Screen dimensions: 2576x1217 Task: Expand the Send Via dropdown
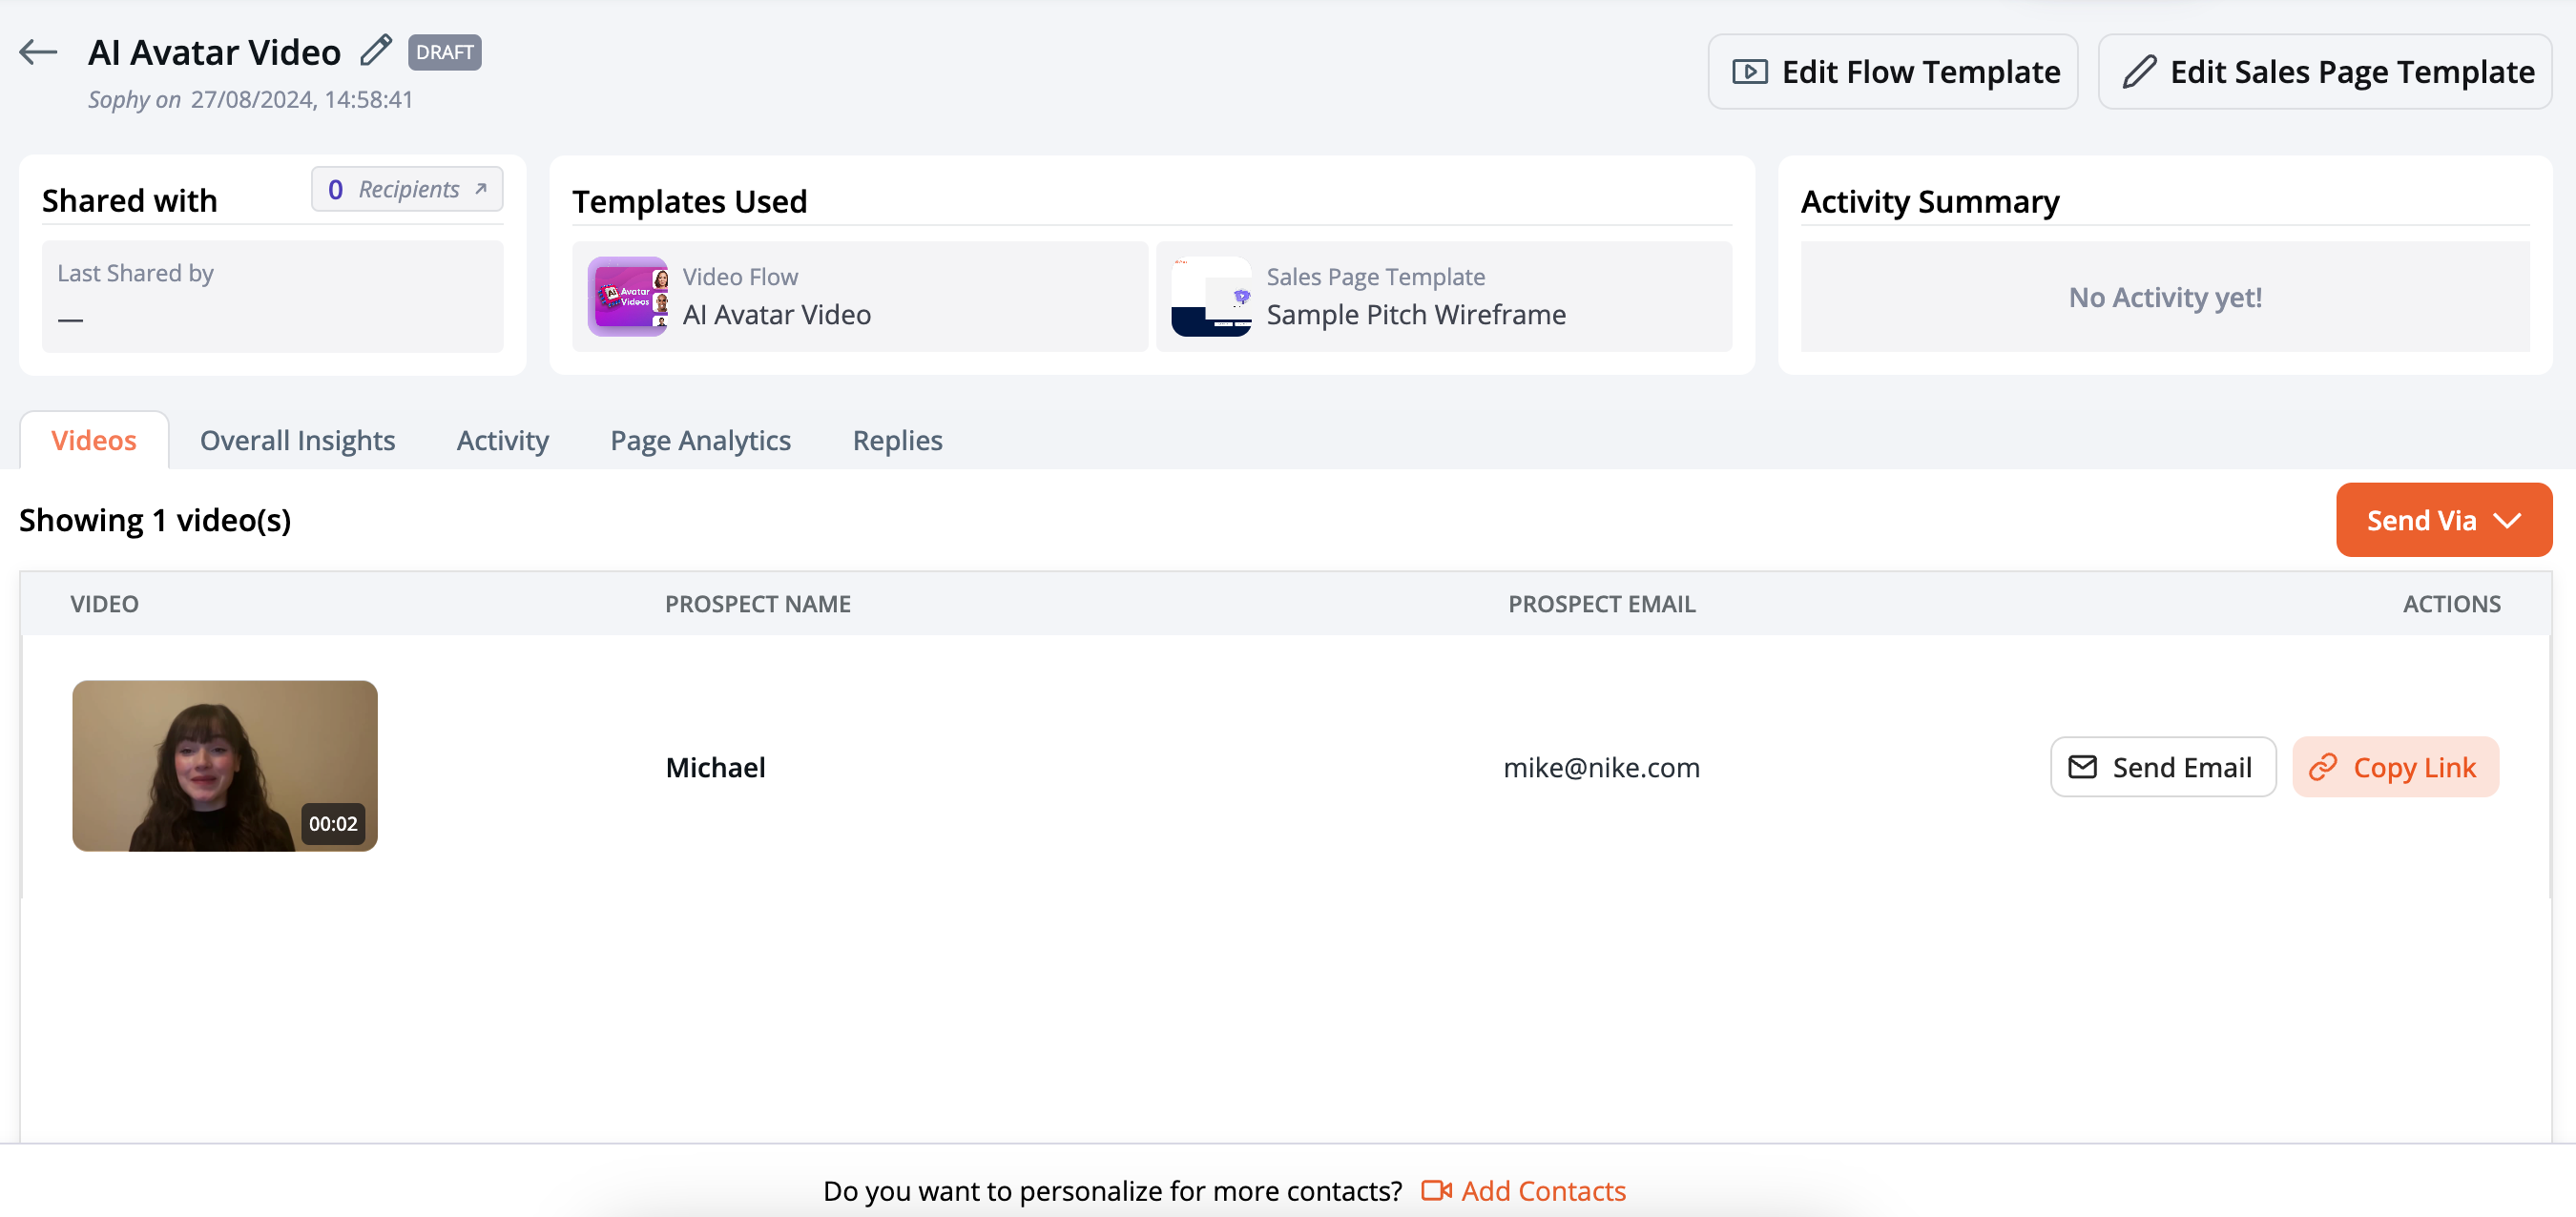pos(2443,520)
